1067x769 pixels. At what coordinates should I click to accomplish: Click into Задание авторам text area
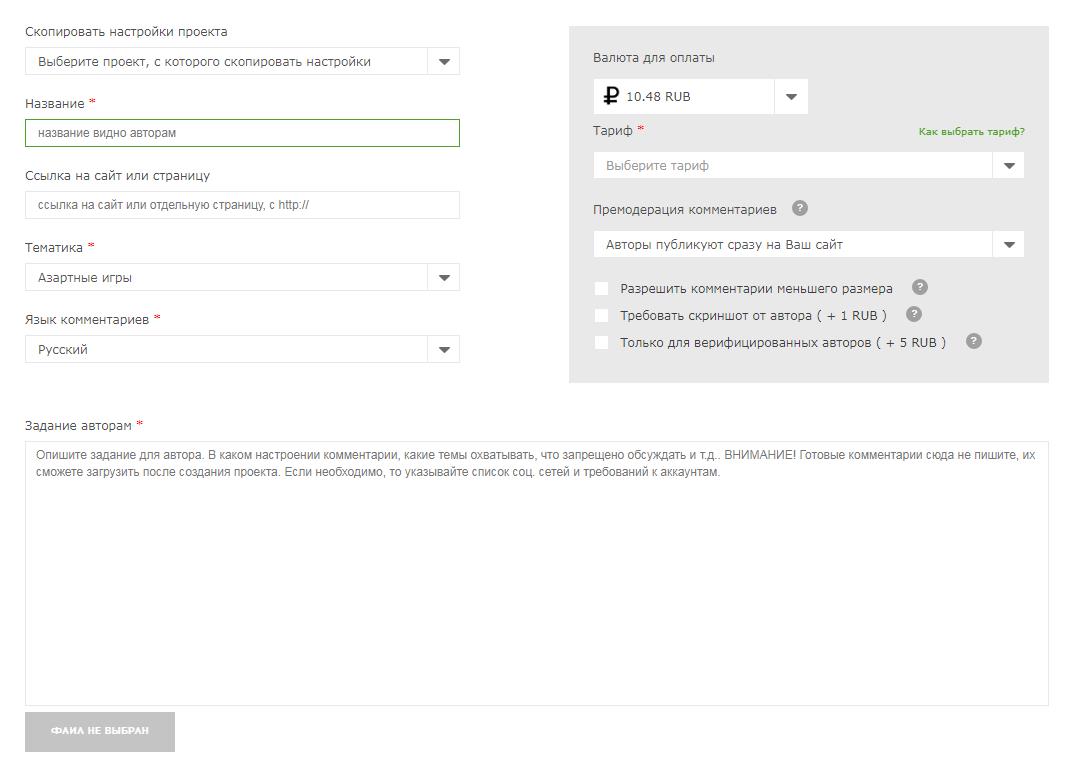coord(537,573)
